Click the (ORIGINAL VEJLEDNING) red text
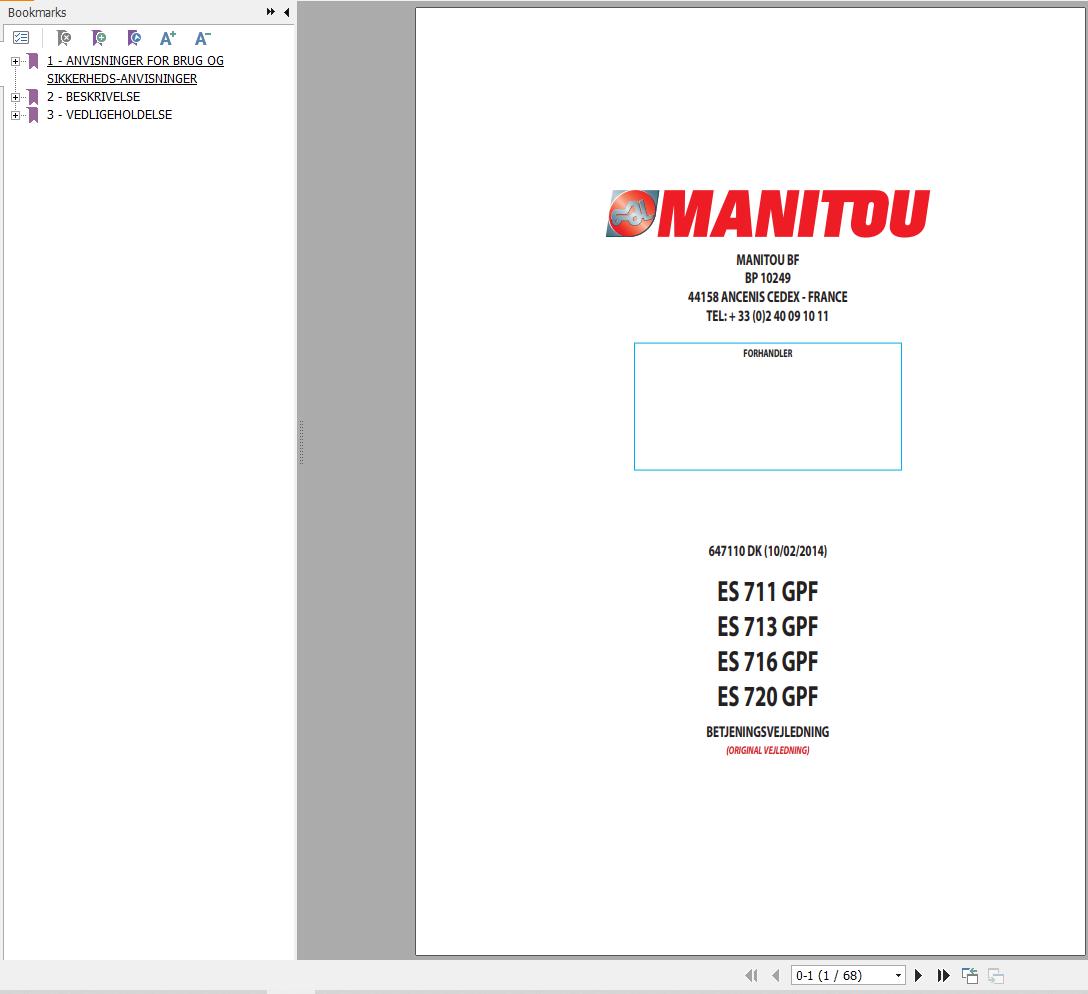The height and width of the screenshot is (994, 1088). click(x=767, y=750)
